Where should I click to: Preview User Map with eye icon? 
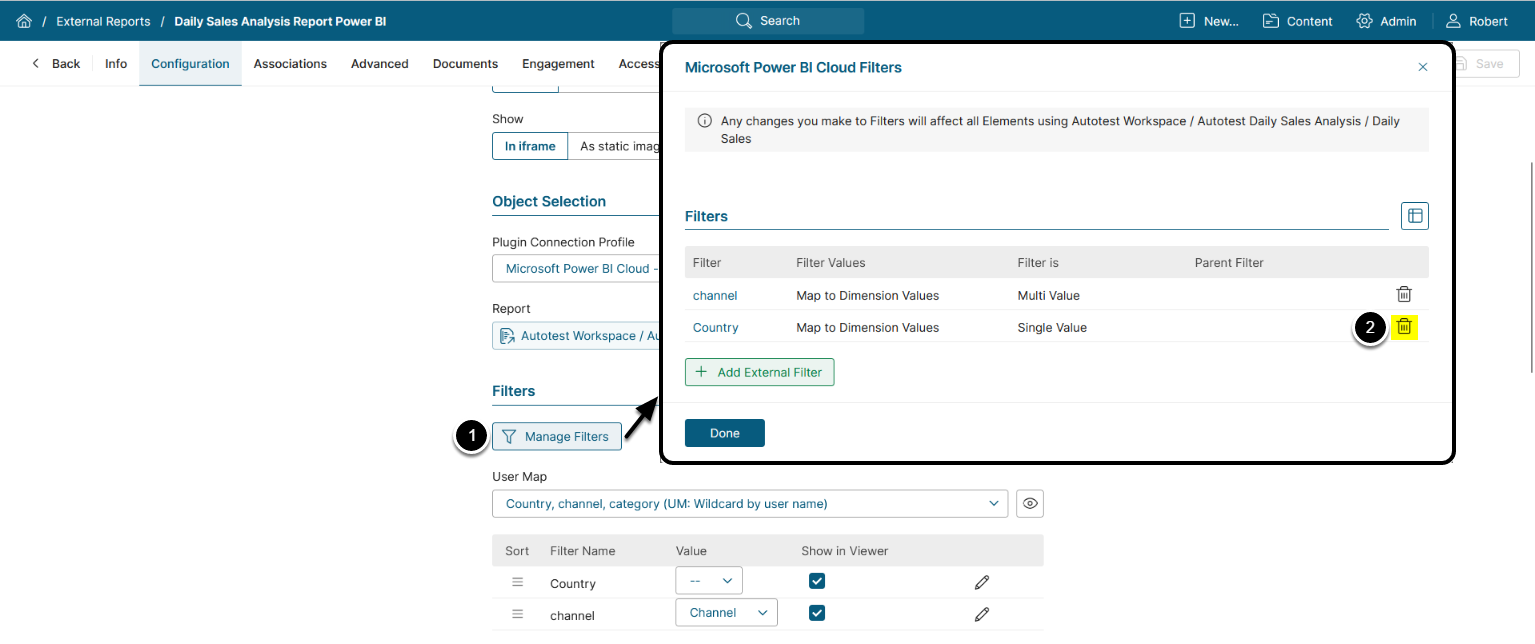(x=1029, y=504)
